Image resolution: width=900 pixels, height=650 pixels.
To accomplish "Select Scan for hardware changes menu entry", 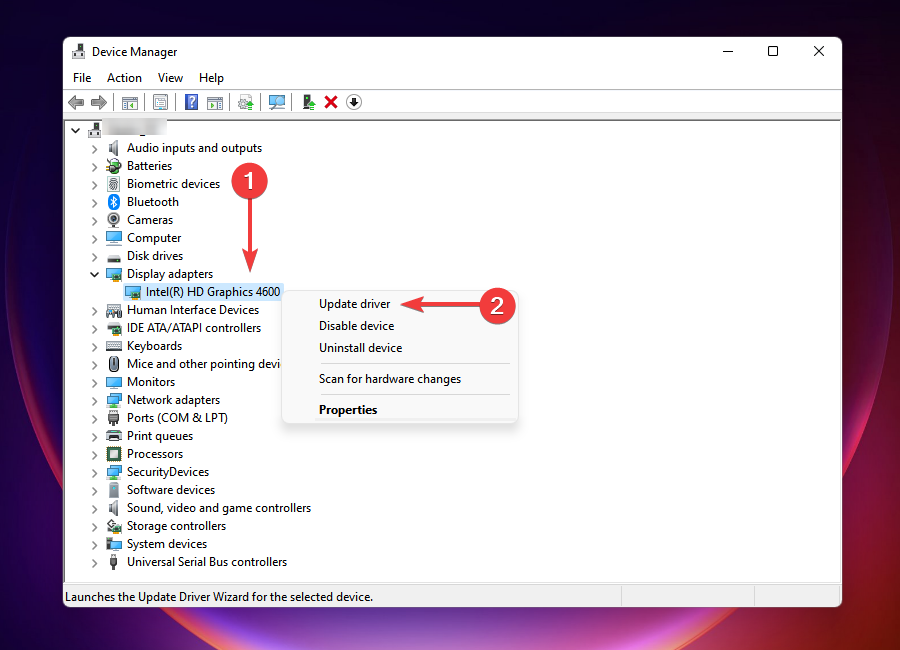I will [x=390, y=379].
